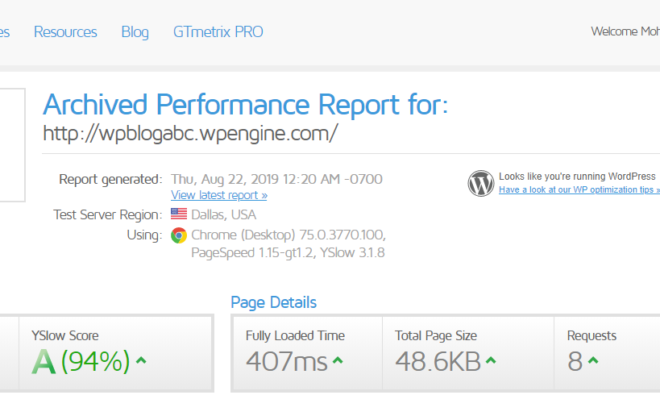Click the wpblogabc.wpengine.com URL text
The width and height of the screenshot is (660, 420).
190,133
